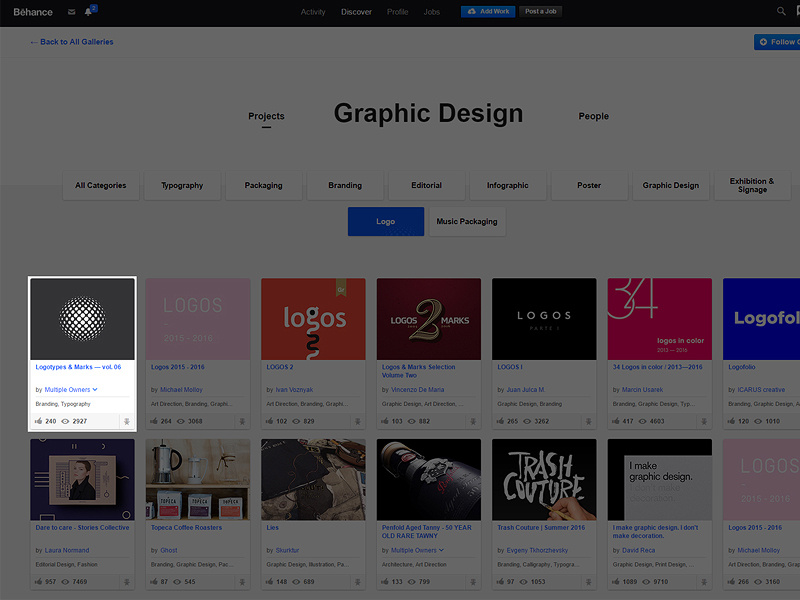
Task: Select the Branding category filter
Action: 345,185
